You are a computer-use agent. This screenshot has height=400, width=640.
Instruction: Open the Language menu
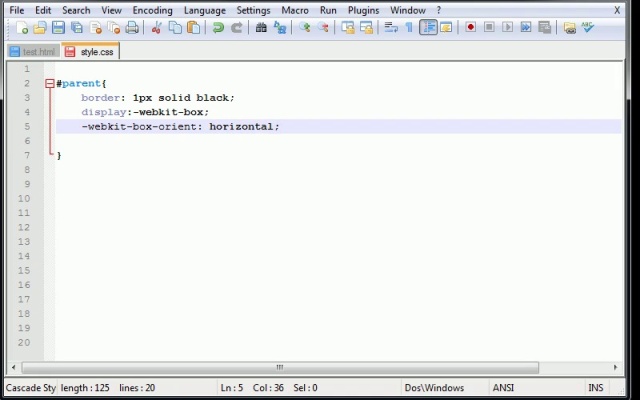[204, 10]
